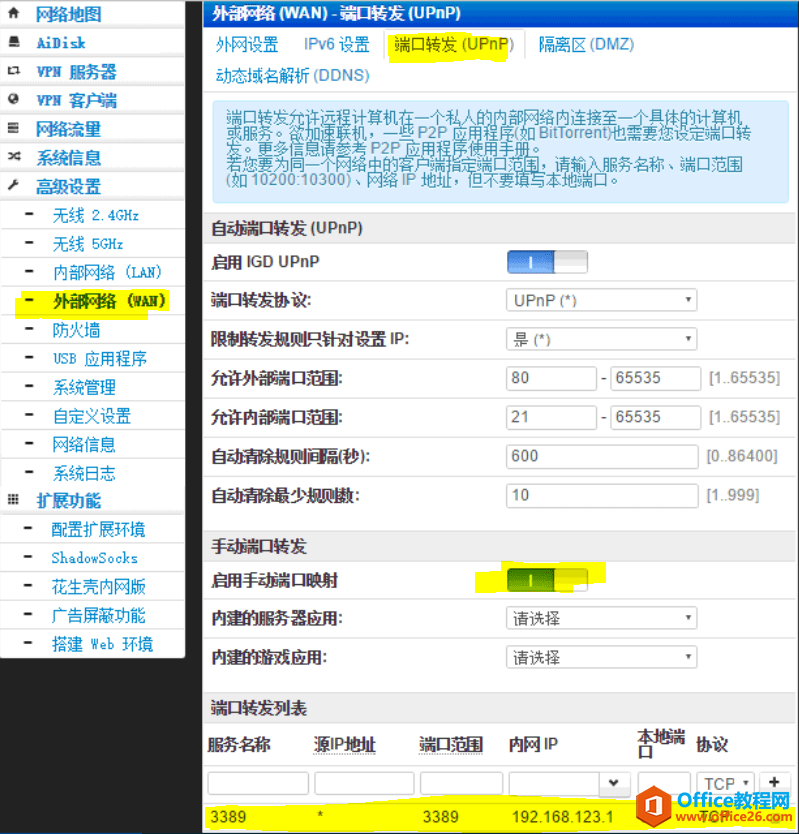Open 网络地图 in the sidebar
The height and width of the screenshot is (834, 799).
click(x=69, y=14)
